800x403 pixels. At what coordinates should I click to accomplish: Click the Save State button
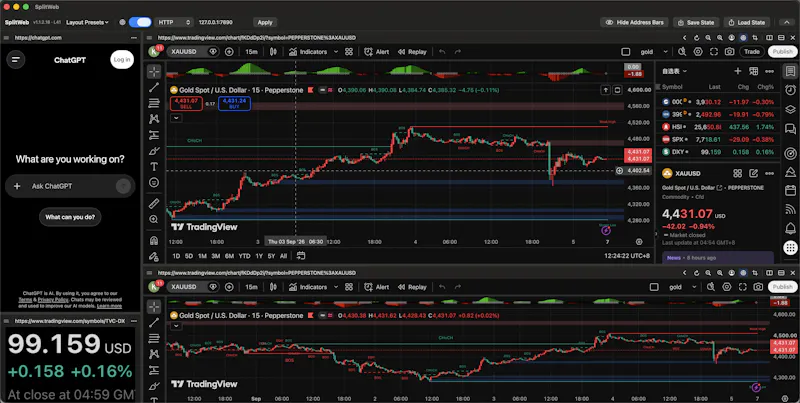[696, 22]
